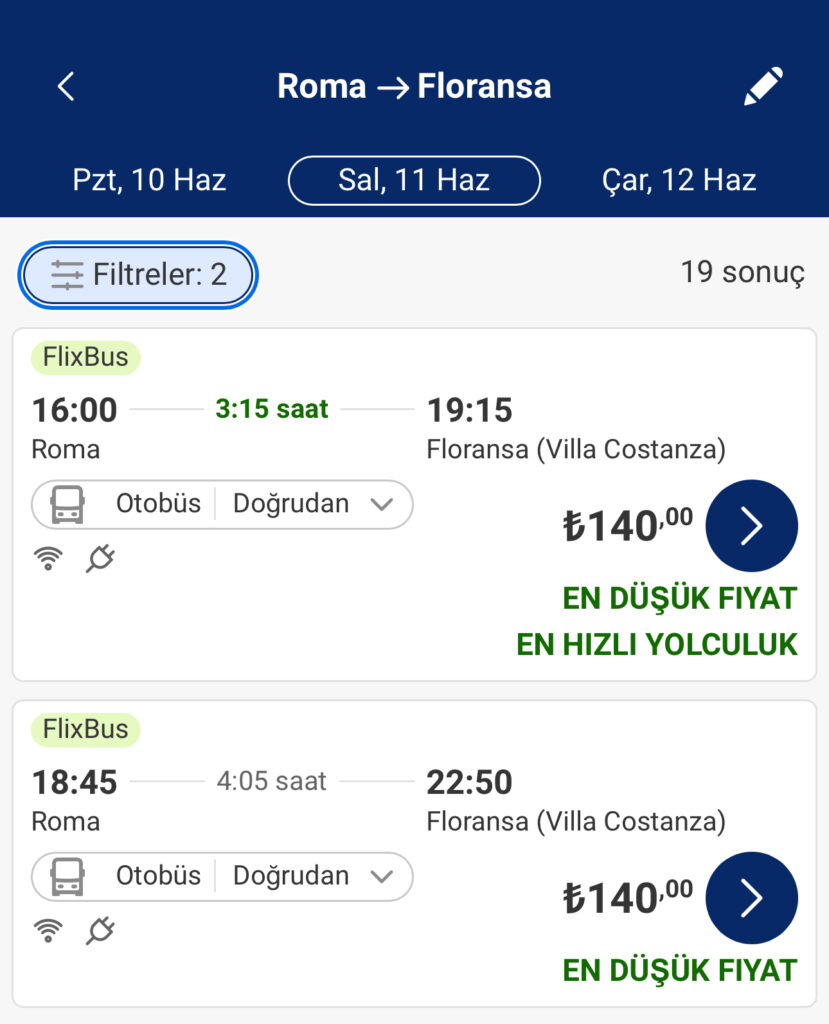Screen dimensions: 829x1024
Task: Tap the ₺140 price on the 16:00 trip
Action: click(628, 525)
